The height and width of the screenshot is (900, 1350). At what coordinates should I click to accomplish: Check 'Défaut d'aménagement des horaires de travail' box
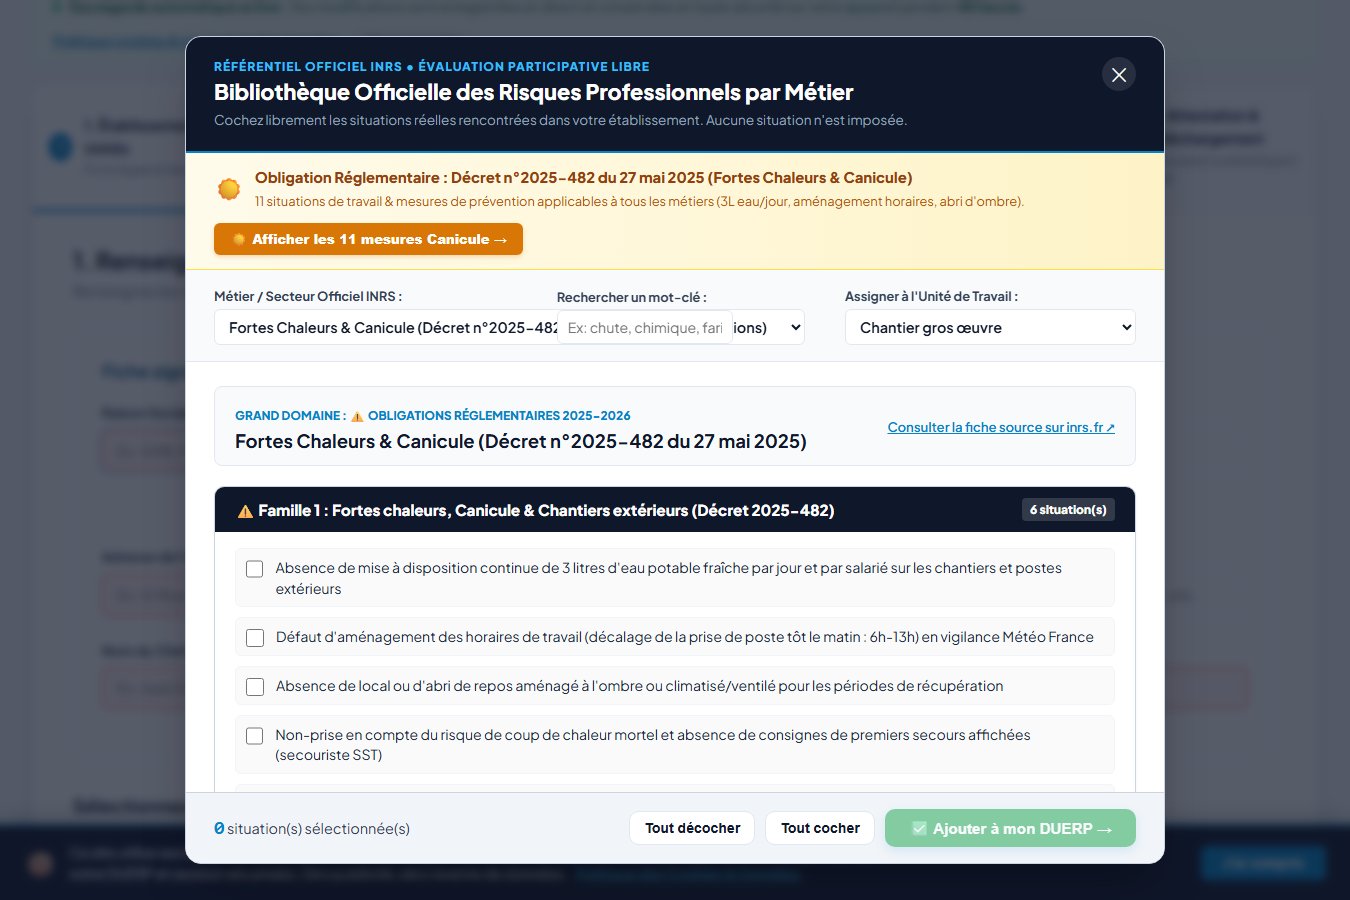point(255,638)
